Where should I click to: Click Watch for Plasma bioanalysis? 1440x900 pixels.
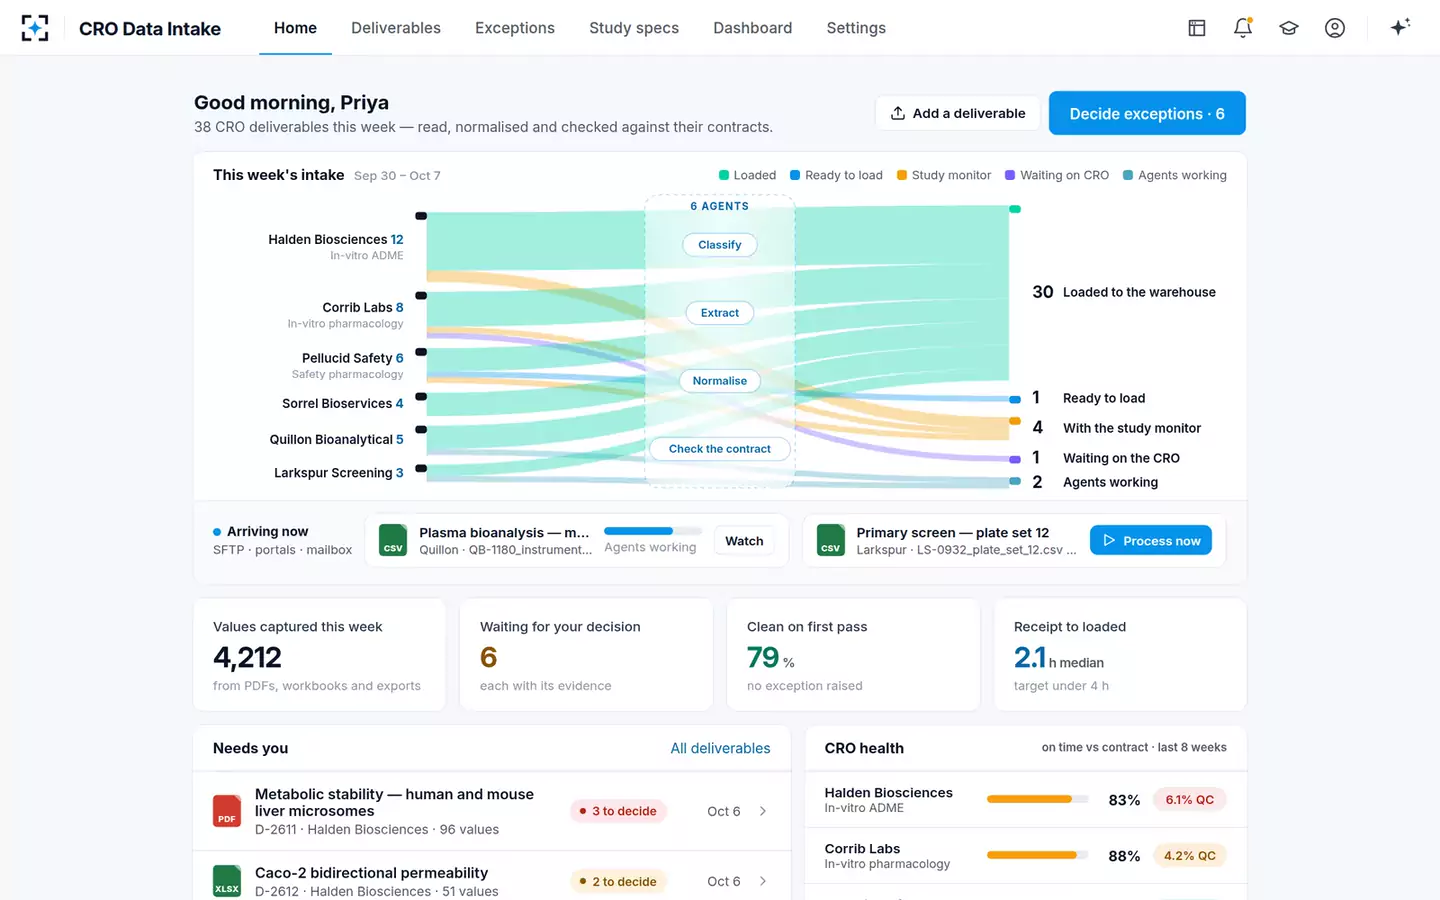(744, 541)
